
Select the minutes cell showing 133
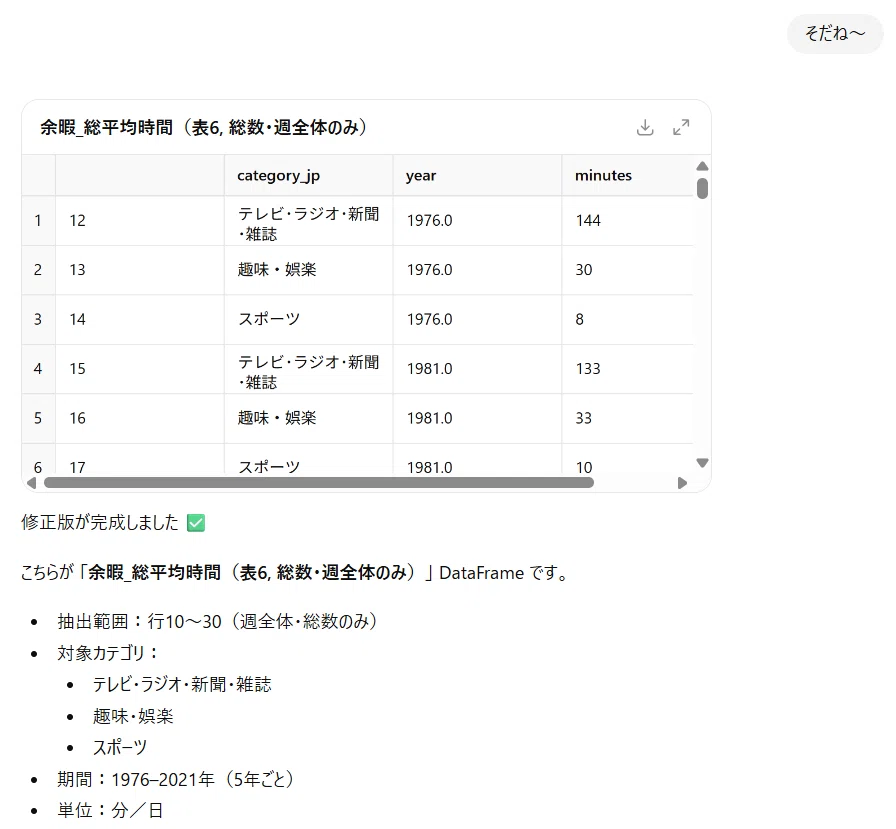coord(627,369)
